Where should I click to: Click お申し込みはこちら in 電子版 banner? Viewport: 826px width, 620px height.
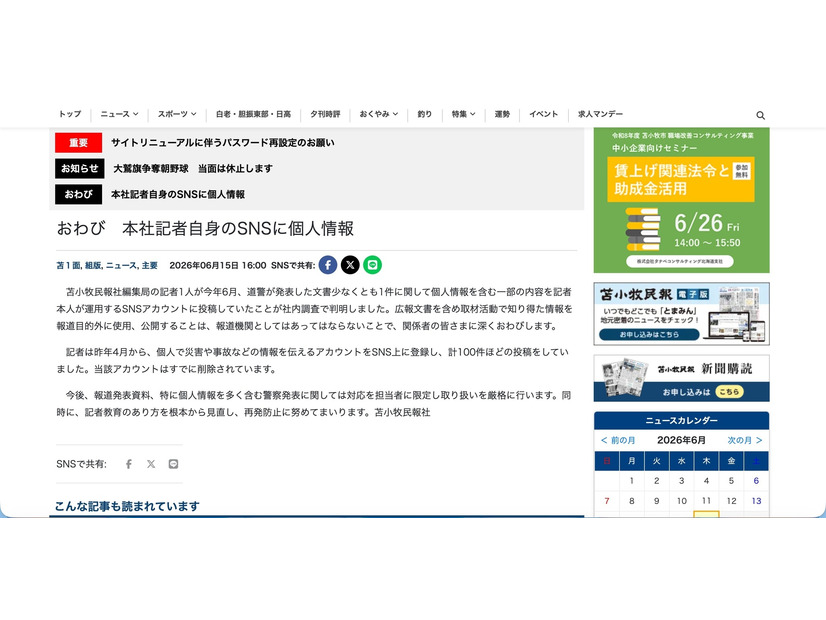click(649, 334)
